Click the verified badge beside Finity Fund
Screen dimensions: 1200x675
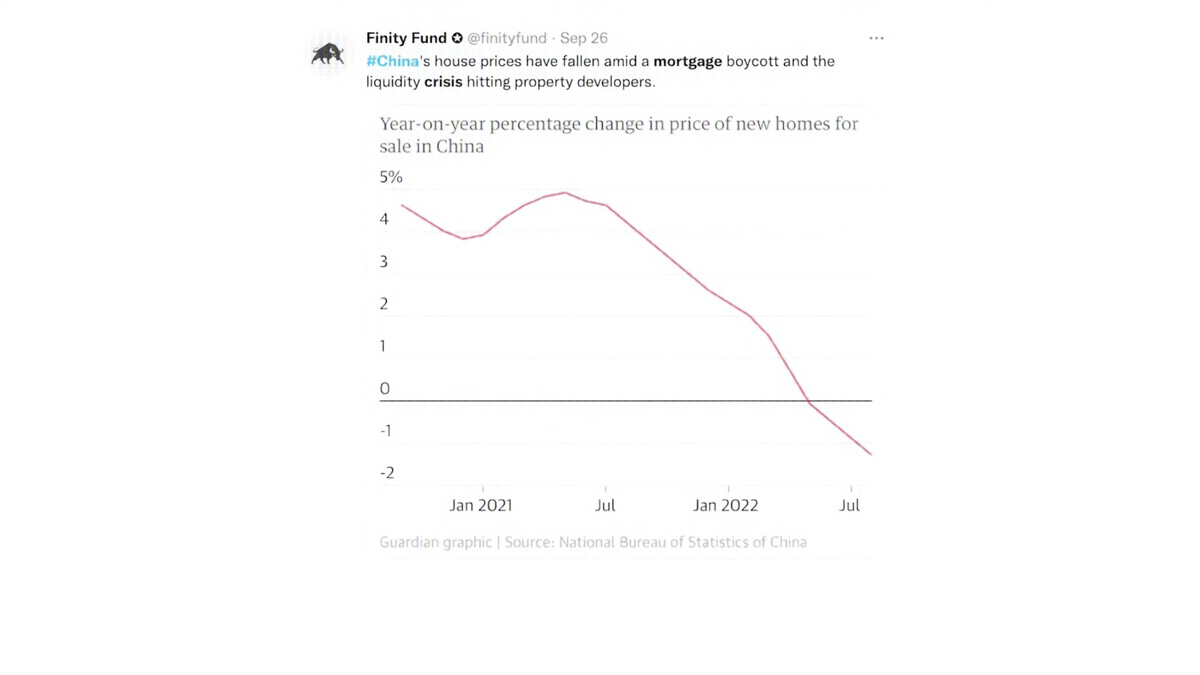[457, 38]
